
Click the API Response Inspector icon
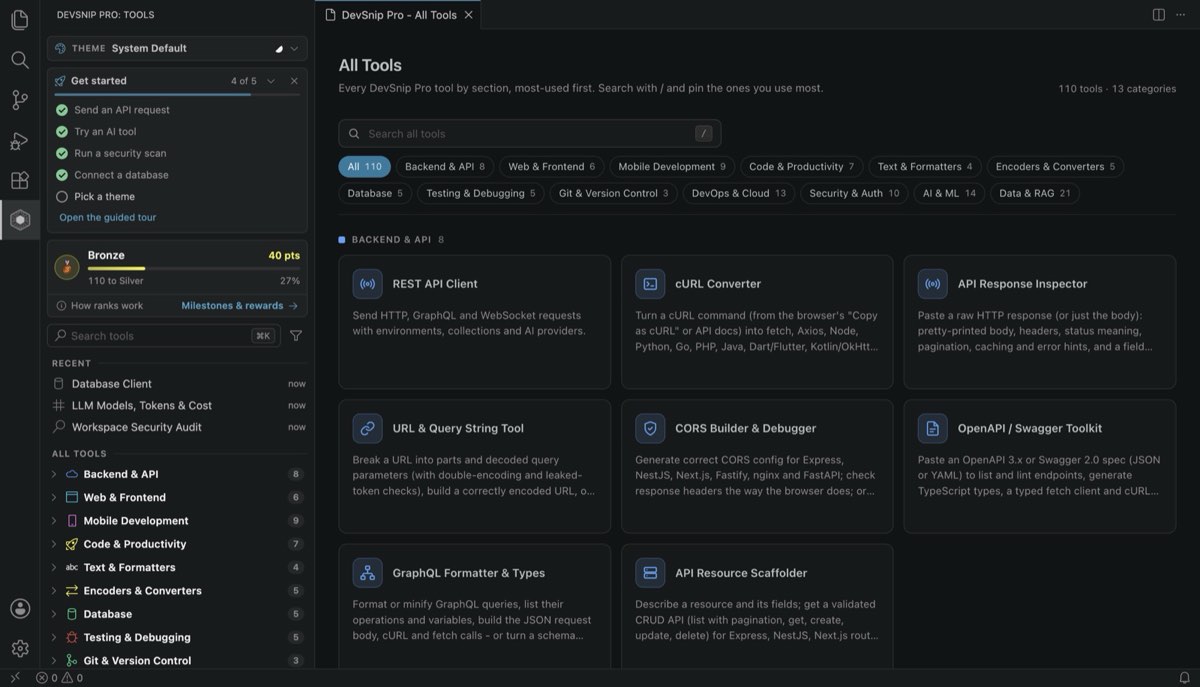[932, 284]
